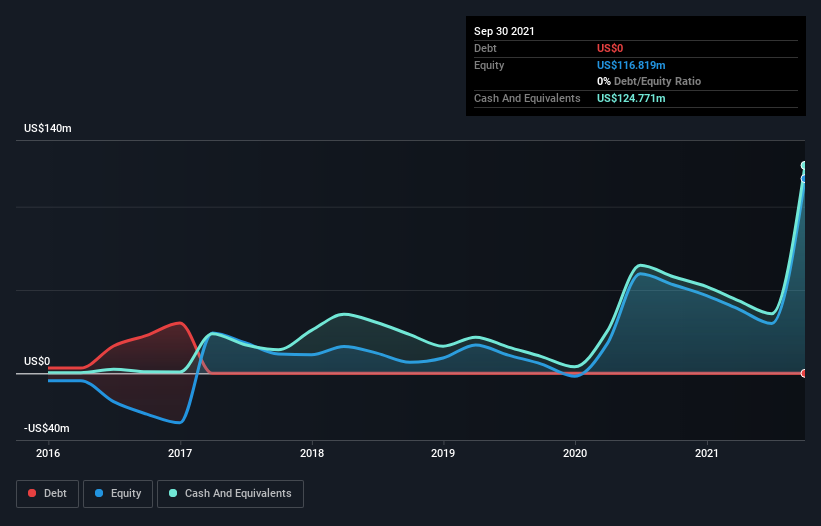The image size is (821, 526).
Task: Click the red Debt data point marker
Action: point(804,373)
